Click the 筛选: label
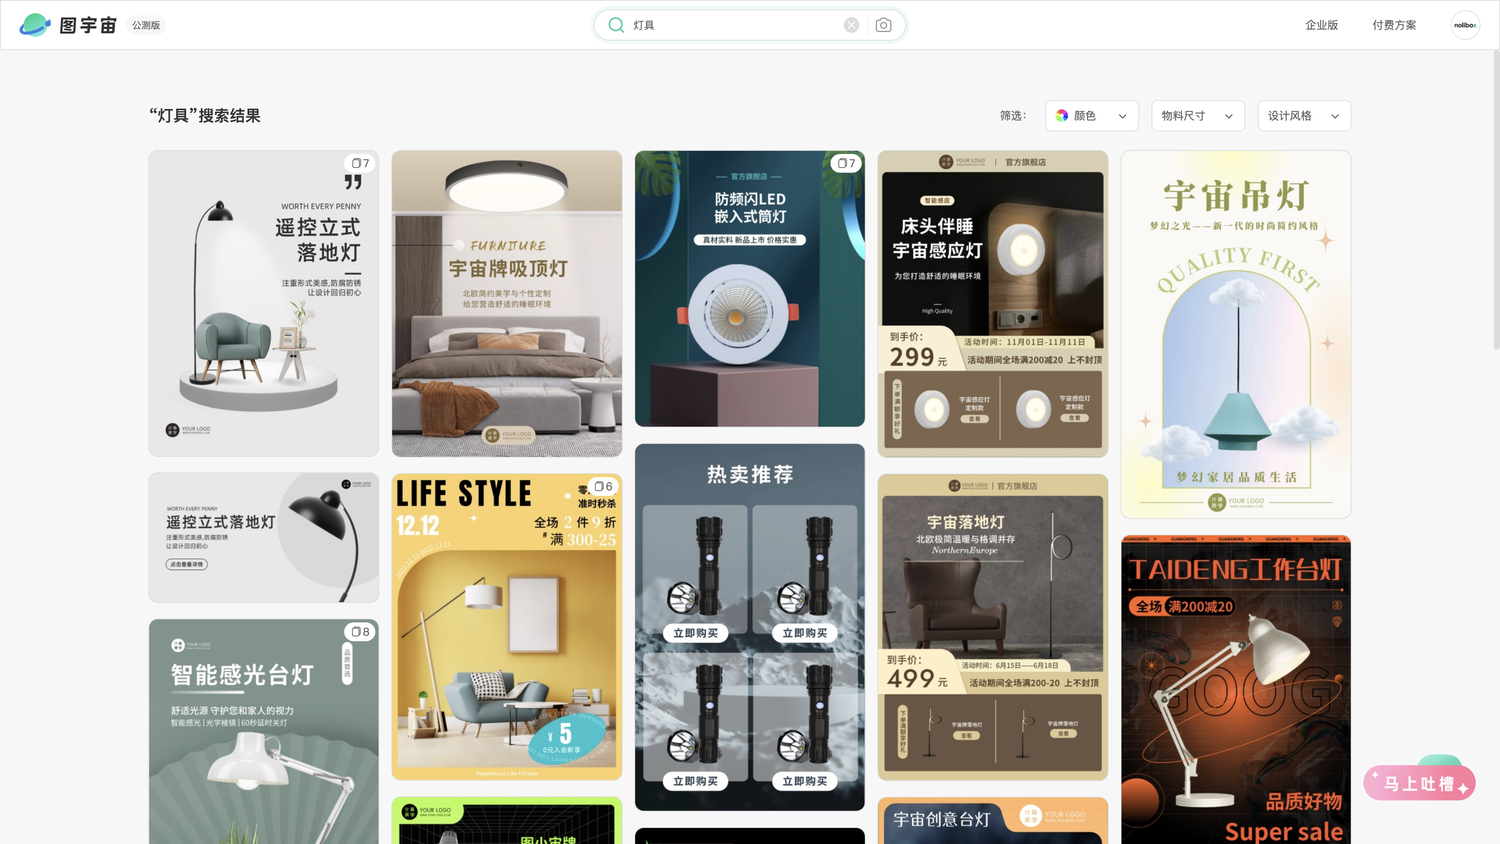The width and height of the screenshot is (1500, 844). click(x=1013, y=116)
